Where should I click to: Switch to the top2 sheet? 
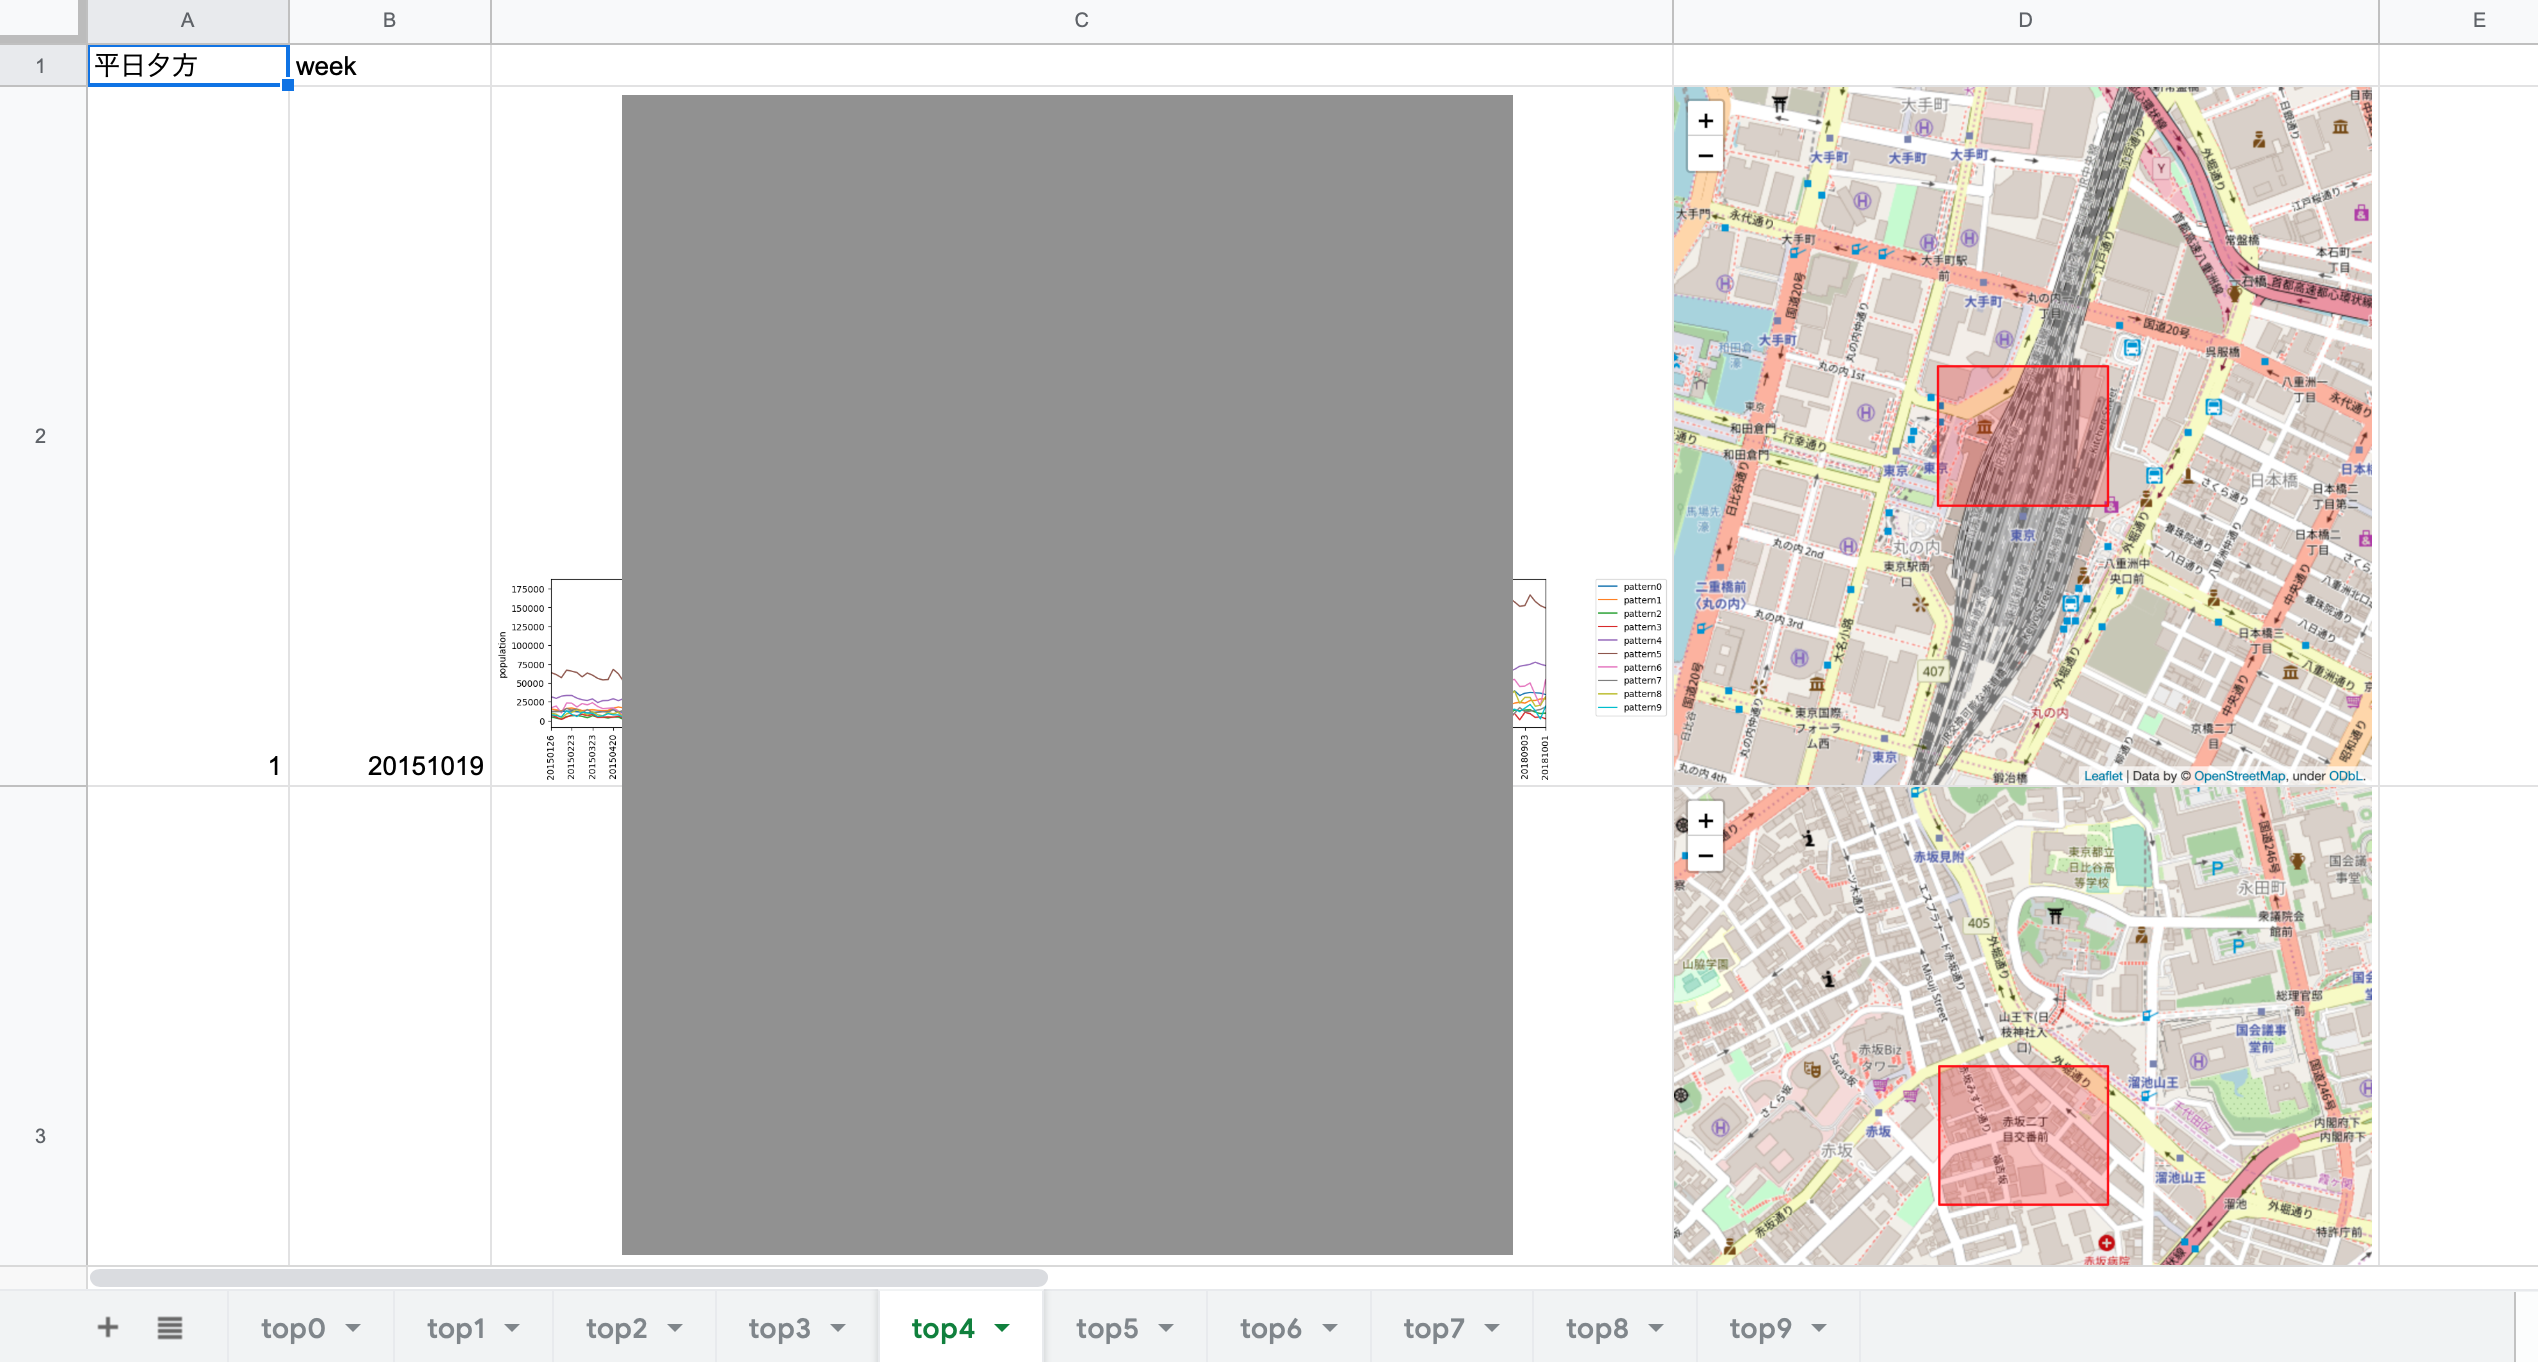pos(618,1327)
